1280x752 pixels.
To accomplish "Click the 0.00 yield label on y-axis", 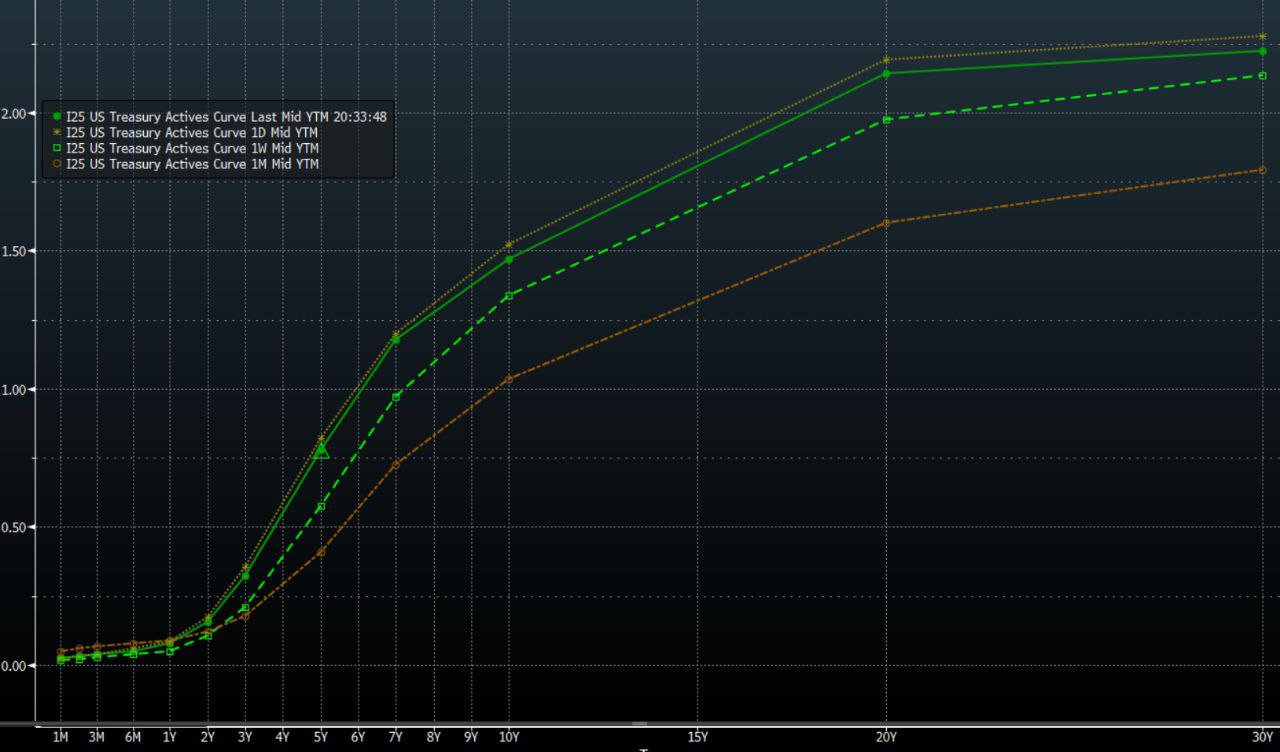I will [14, 665].
